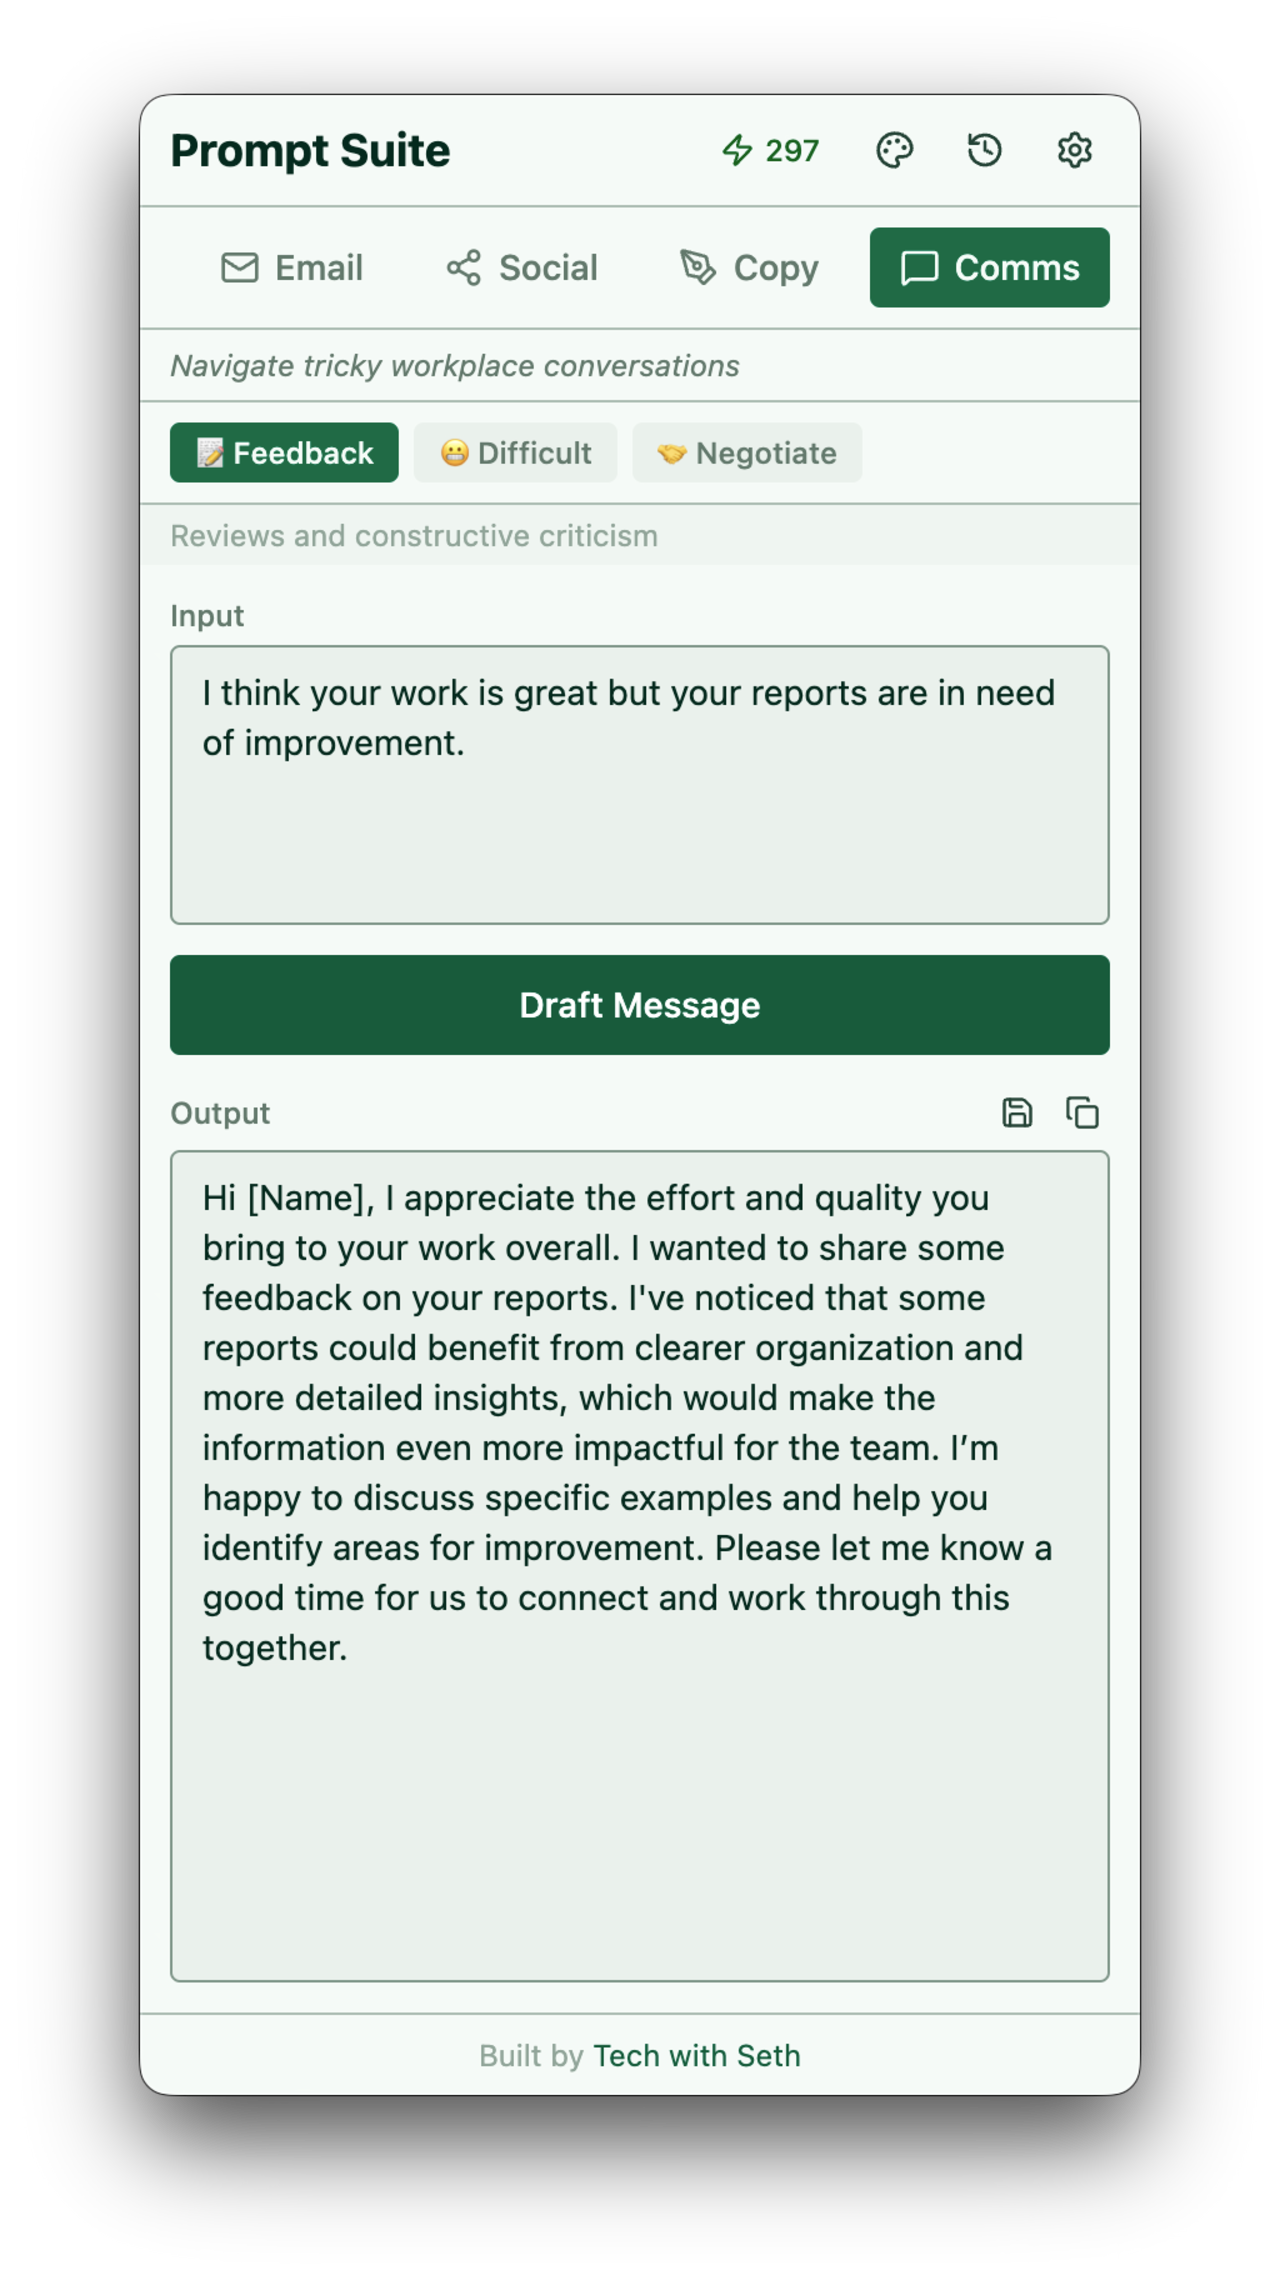Click the lightning bolt credits icon
The image size is (1280, 2280).
point(739,150)
